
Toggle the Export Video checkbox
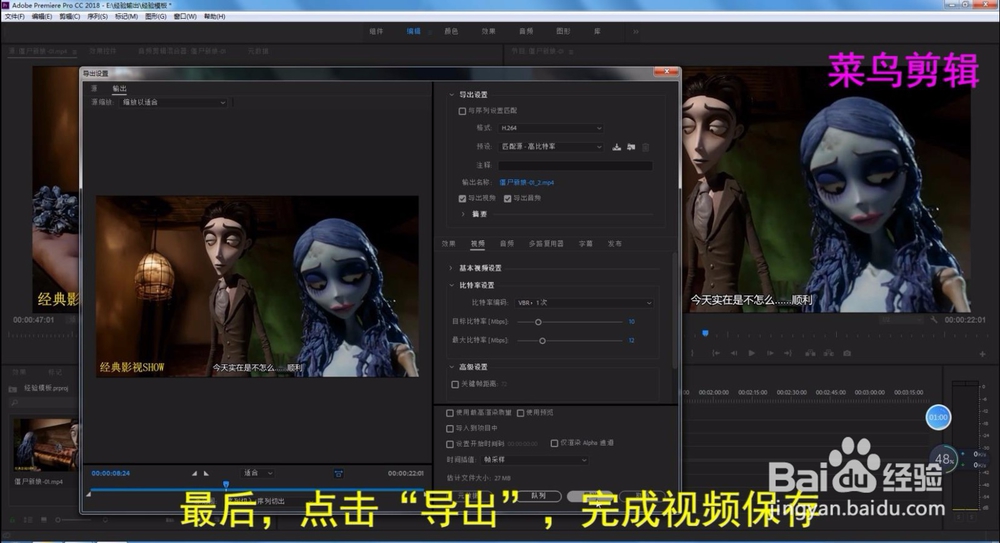[462, 198]
